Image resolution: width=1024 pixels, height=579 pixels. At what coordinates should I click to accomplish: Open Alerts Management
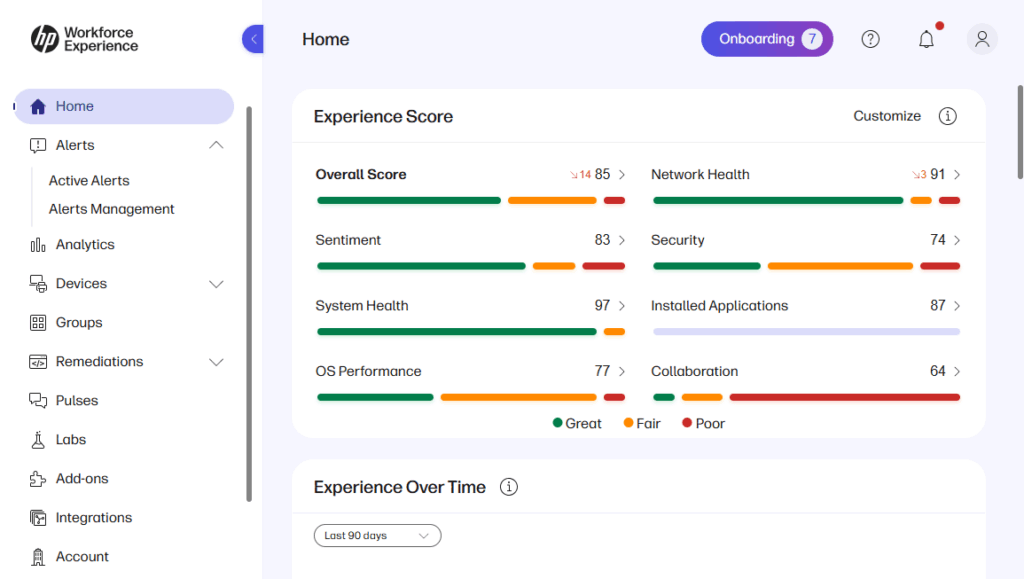(x=110, y=209)
